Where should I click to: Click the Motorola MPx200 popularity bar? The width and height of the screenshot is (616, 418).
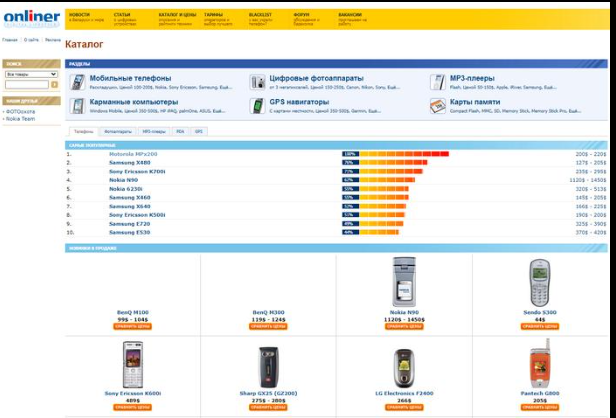(395, 154)
